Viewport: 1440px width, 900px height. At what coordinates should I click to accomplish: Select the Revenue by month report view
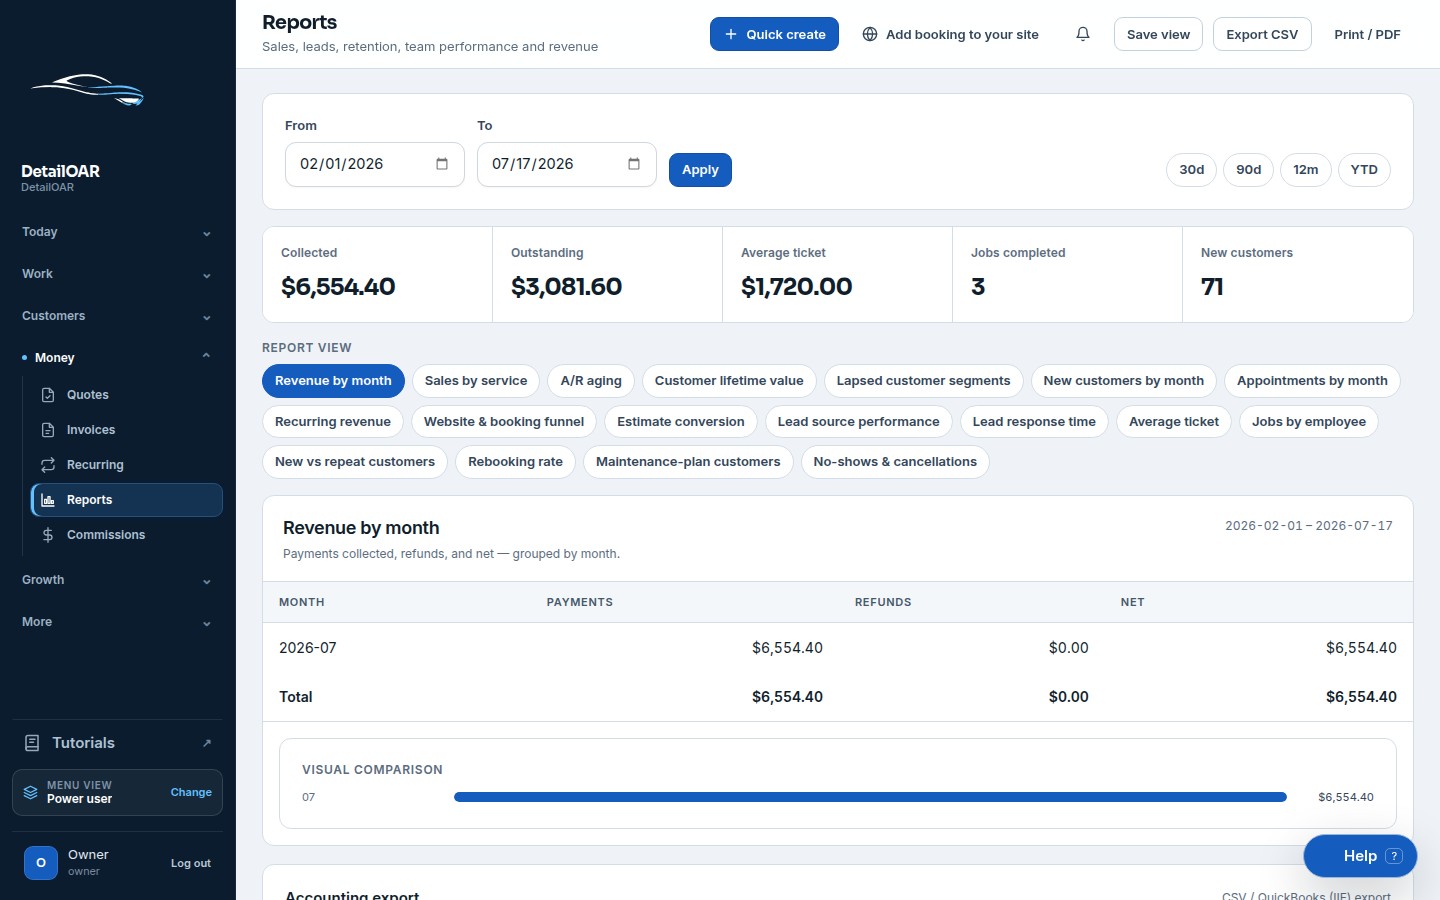coord(333,381)
